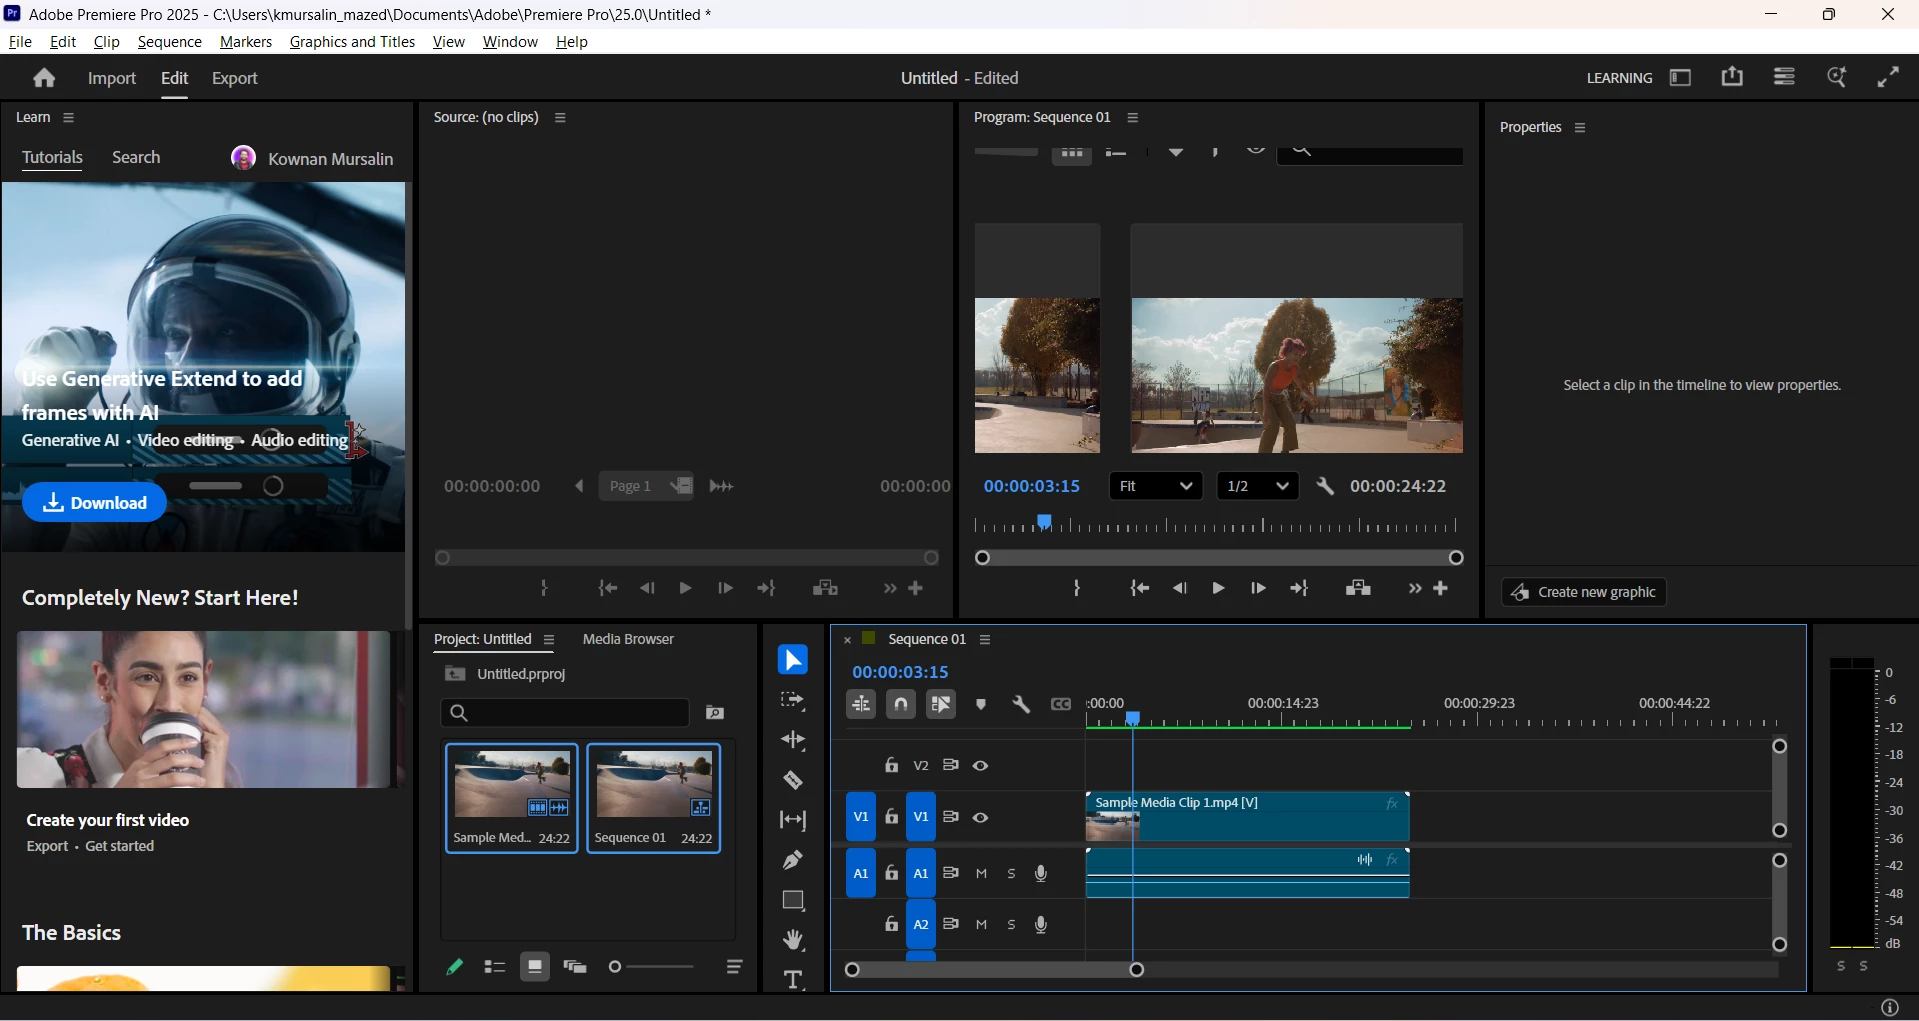Image resolution: width=1919 pixels, height=1021 pixels.
Task: Click Create new graphic button
Action: pyautogui.click(x=1584, y=593)
